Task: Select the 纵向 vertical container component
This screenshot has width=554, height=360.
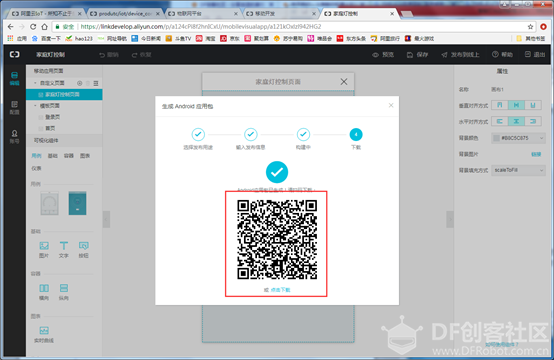Action: pos(64,292)
